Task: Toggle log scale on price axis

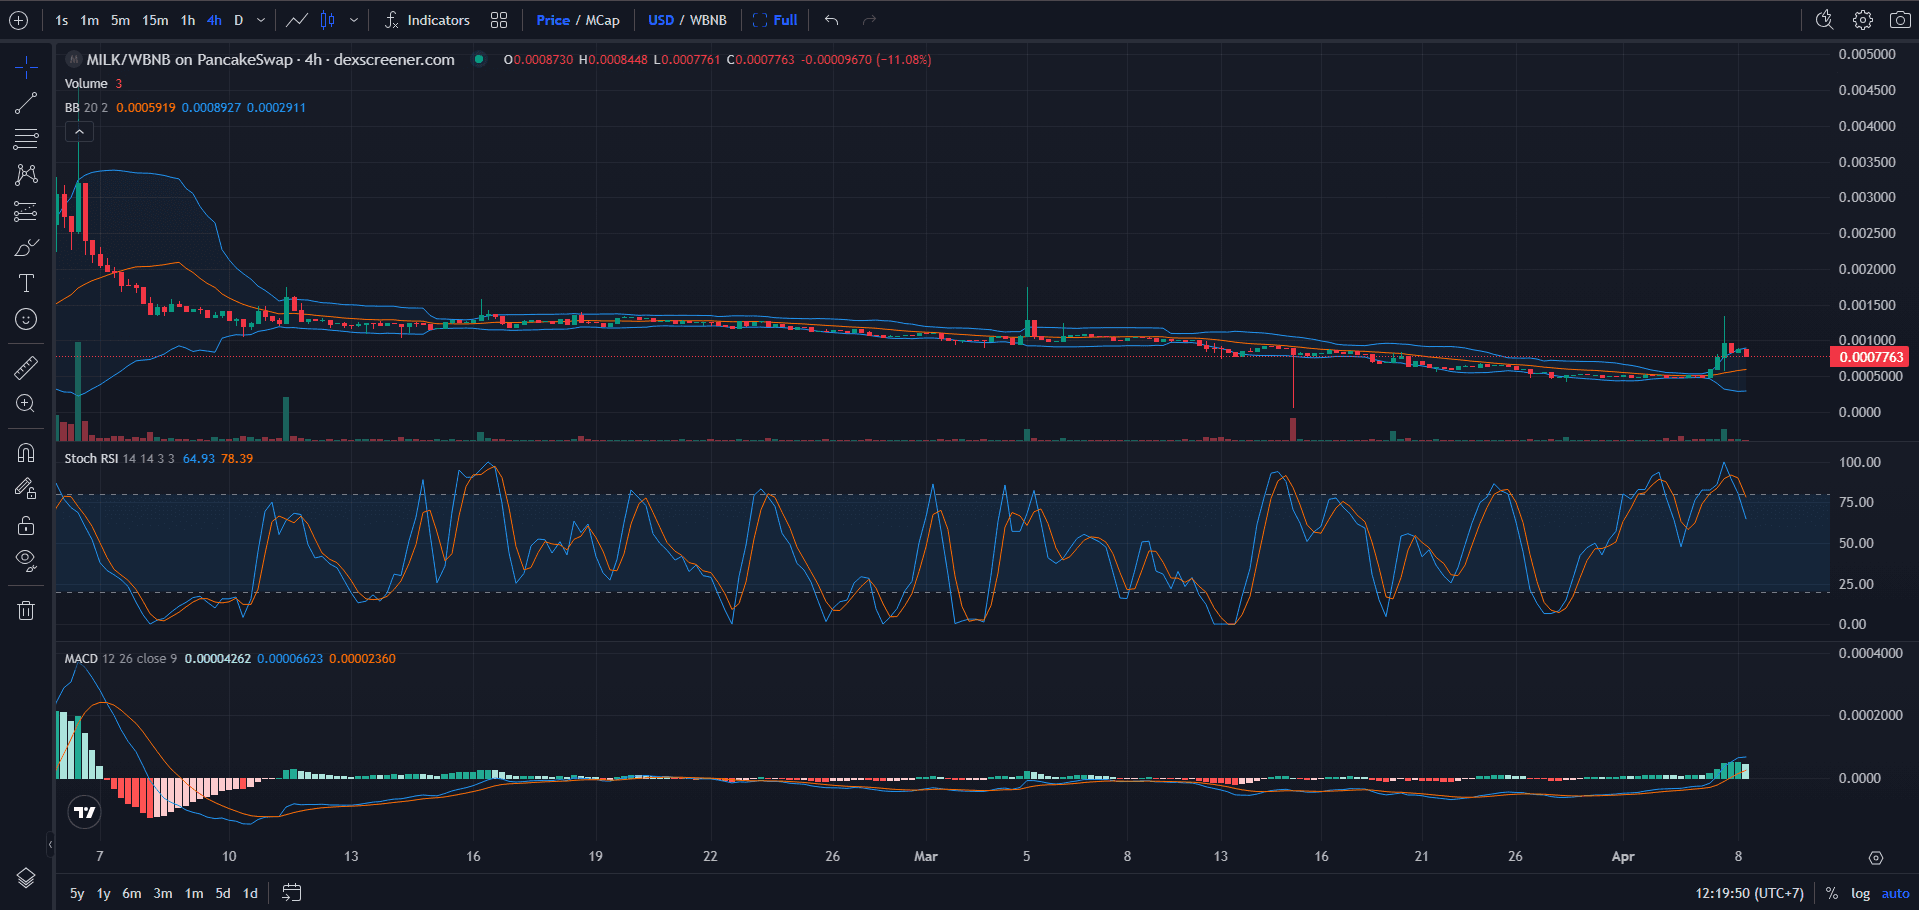Action: tap(1860, 893)
